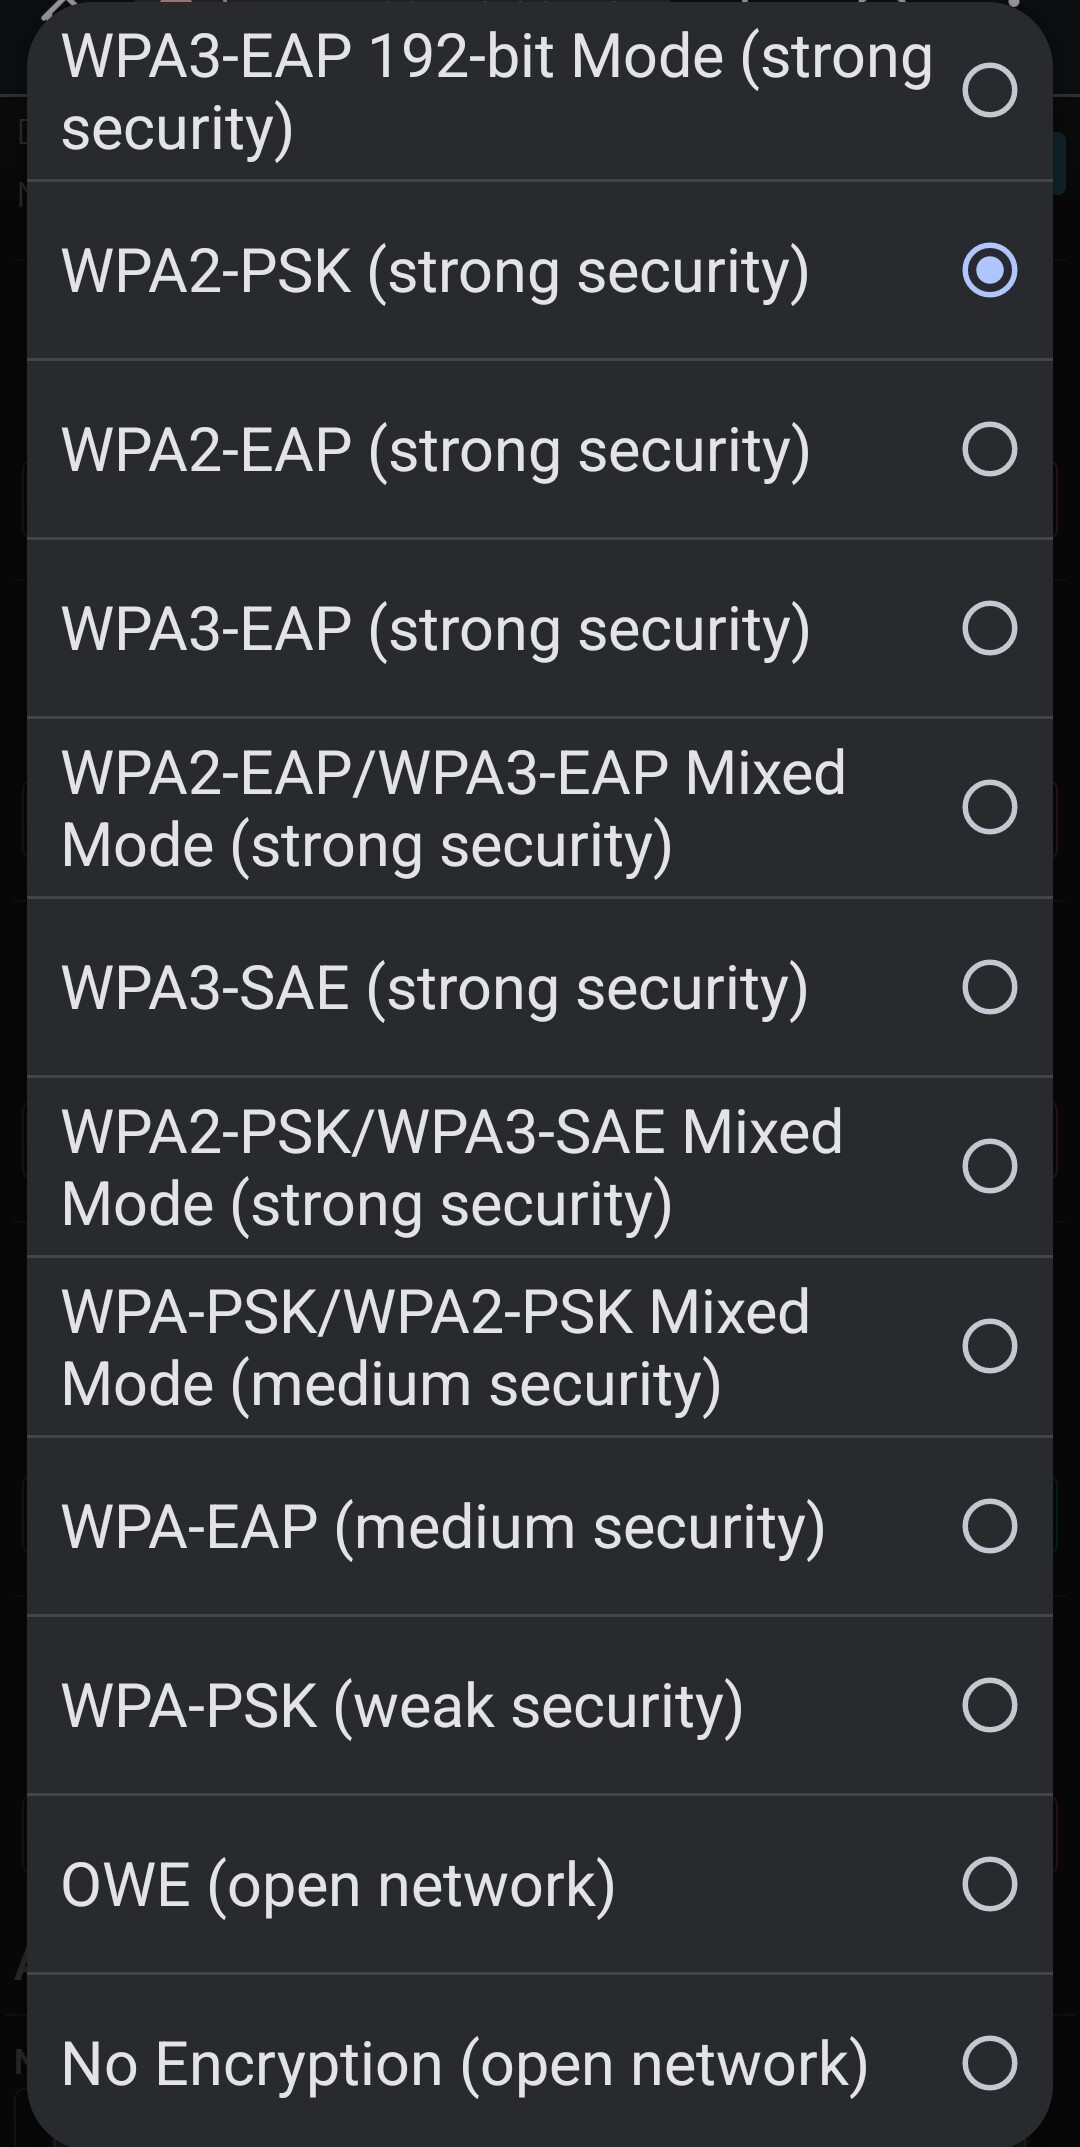Select WPA-EAP medium security radio button
Viewport: 1080px width, 2147px height.
tap(989, 1526)
